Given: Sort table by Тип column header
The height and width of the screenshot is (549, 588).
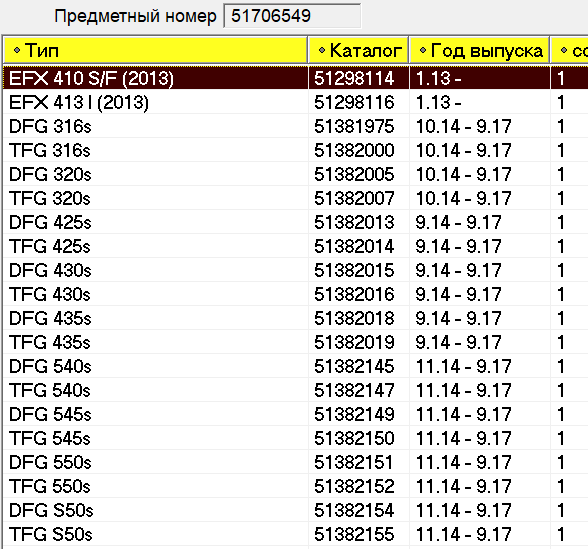Looking at the screenshot, I should [155, 50].
